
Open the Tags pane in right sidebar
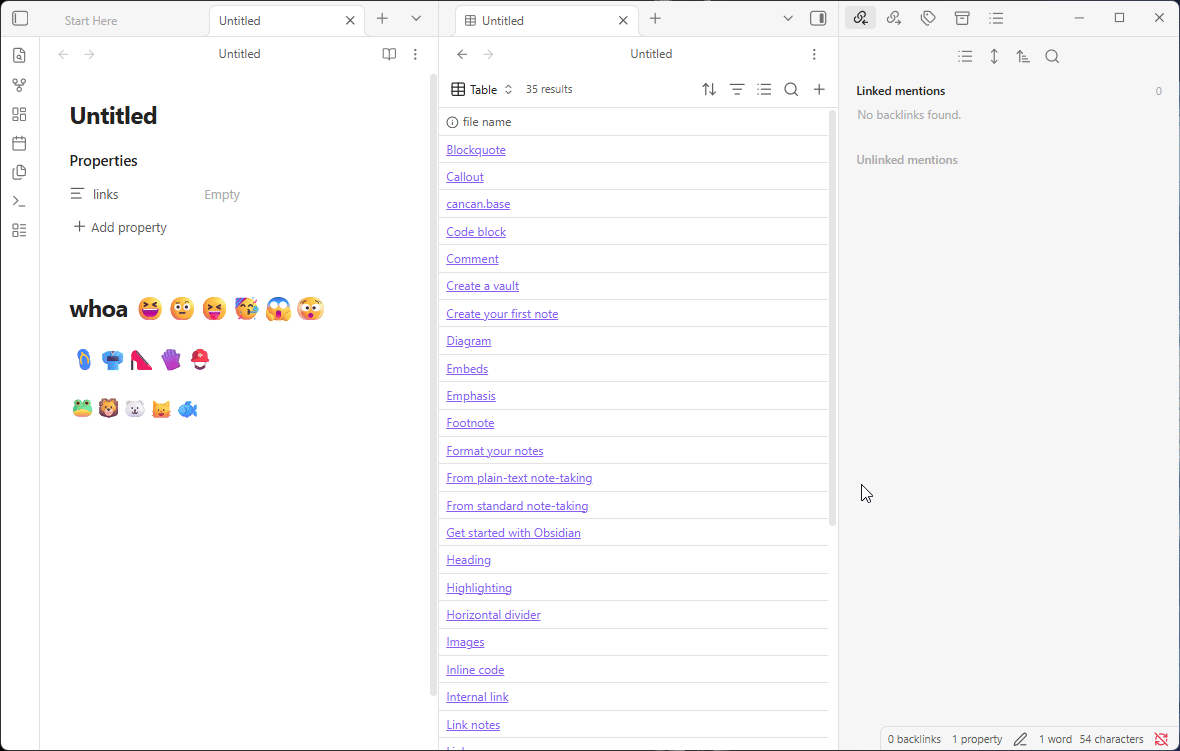[x=928, y=18]
